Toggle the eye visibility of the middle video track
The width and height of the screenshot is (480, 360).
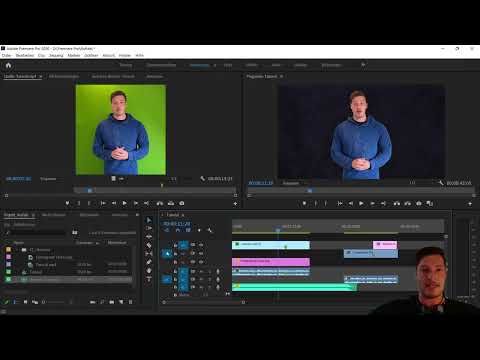point(201,253)
